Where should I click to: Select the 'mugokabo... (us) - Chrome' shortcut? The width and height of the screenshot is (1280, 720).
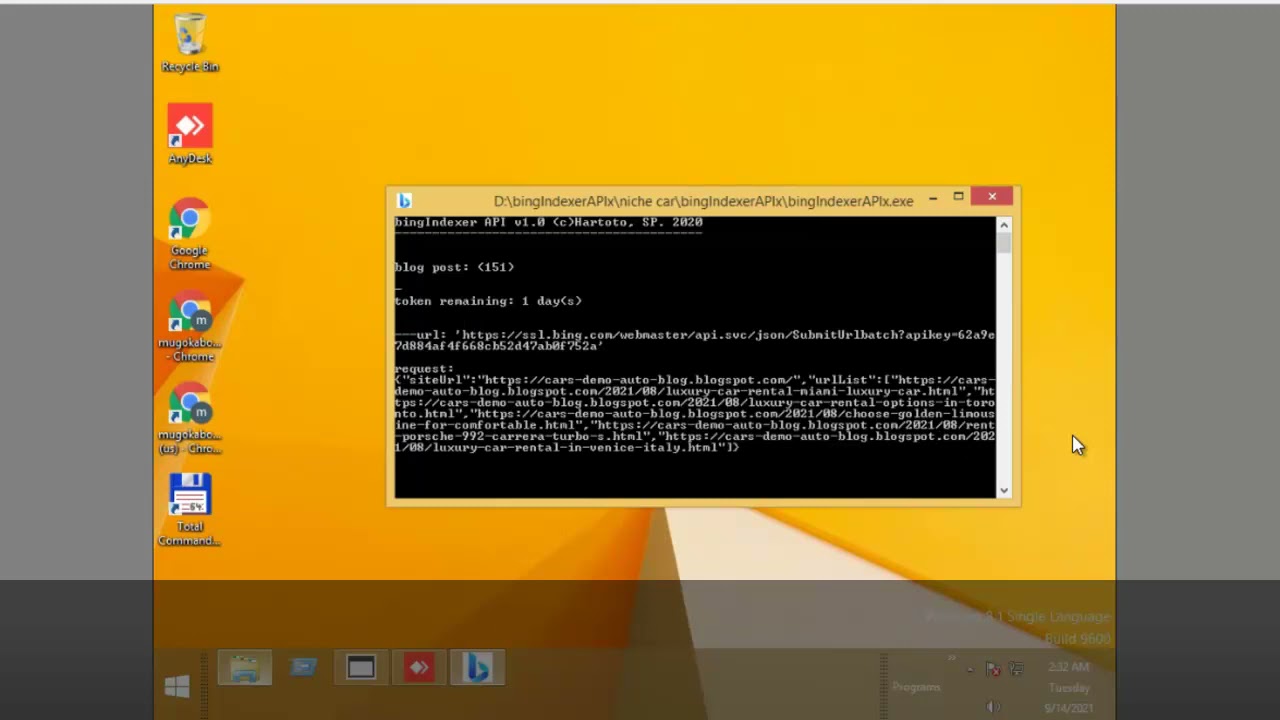[x=190, y=418]
